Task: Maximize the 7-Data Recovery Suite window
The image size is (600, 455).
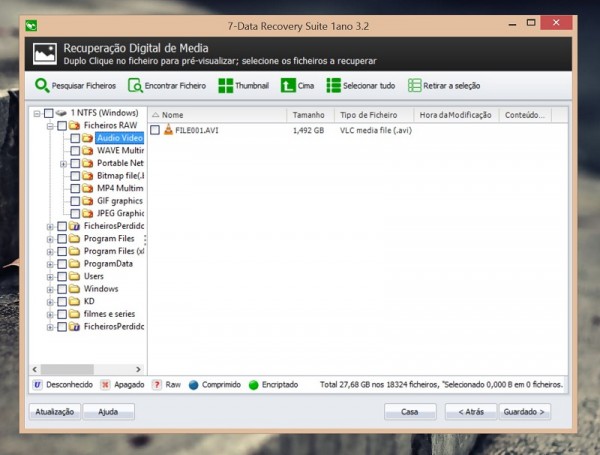Action: tap(531, 23)
